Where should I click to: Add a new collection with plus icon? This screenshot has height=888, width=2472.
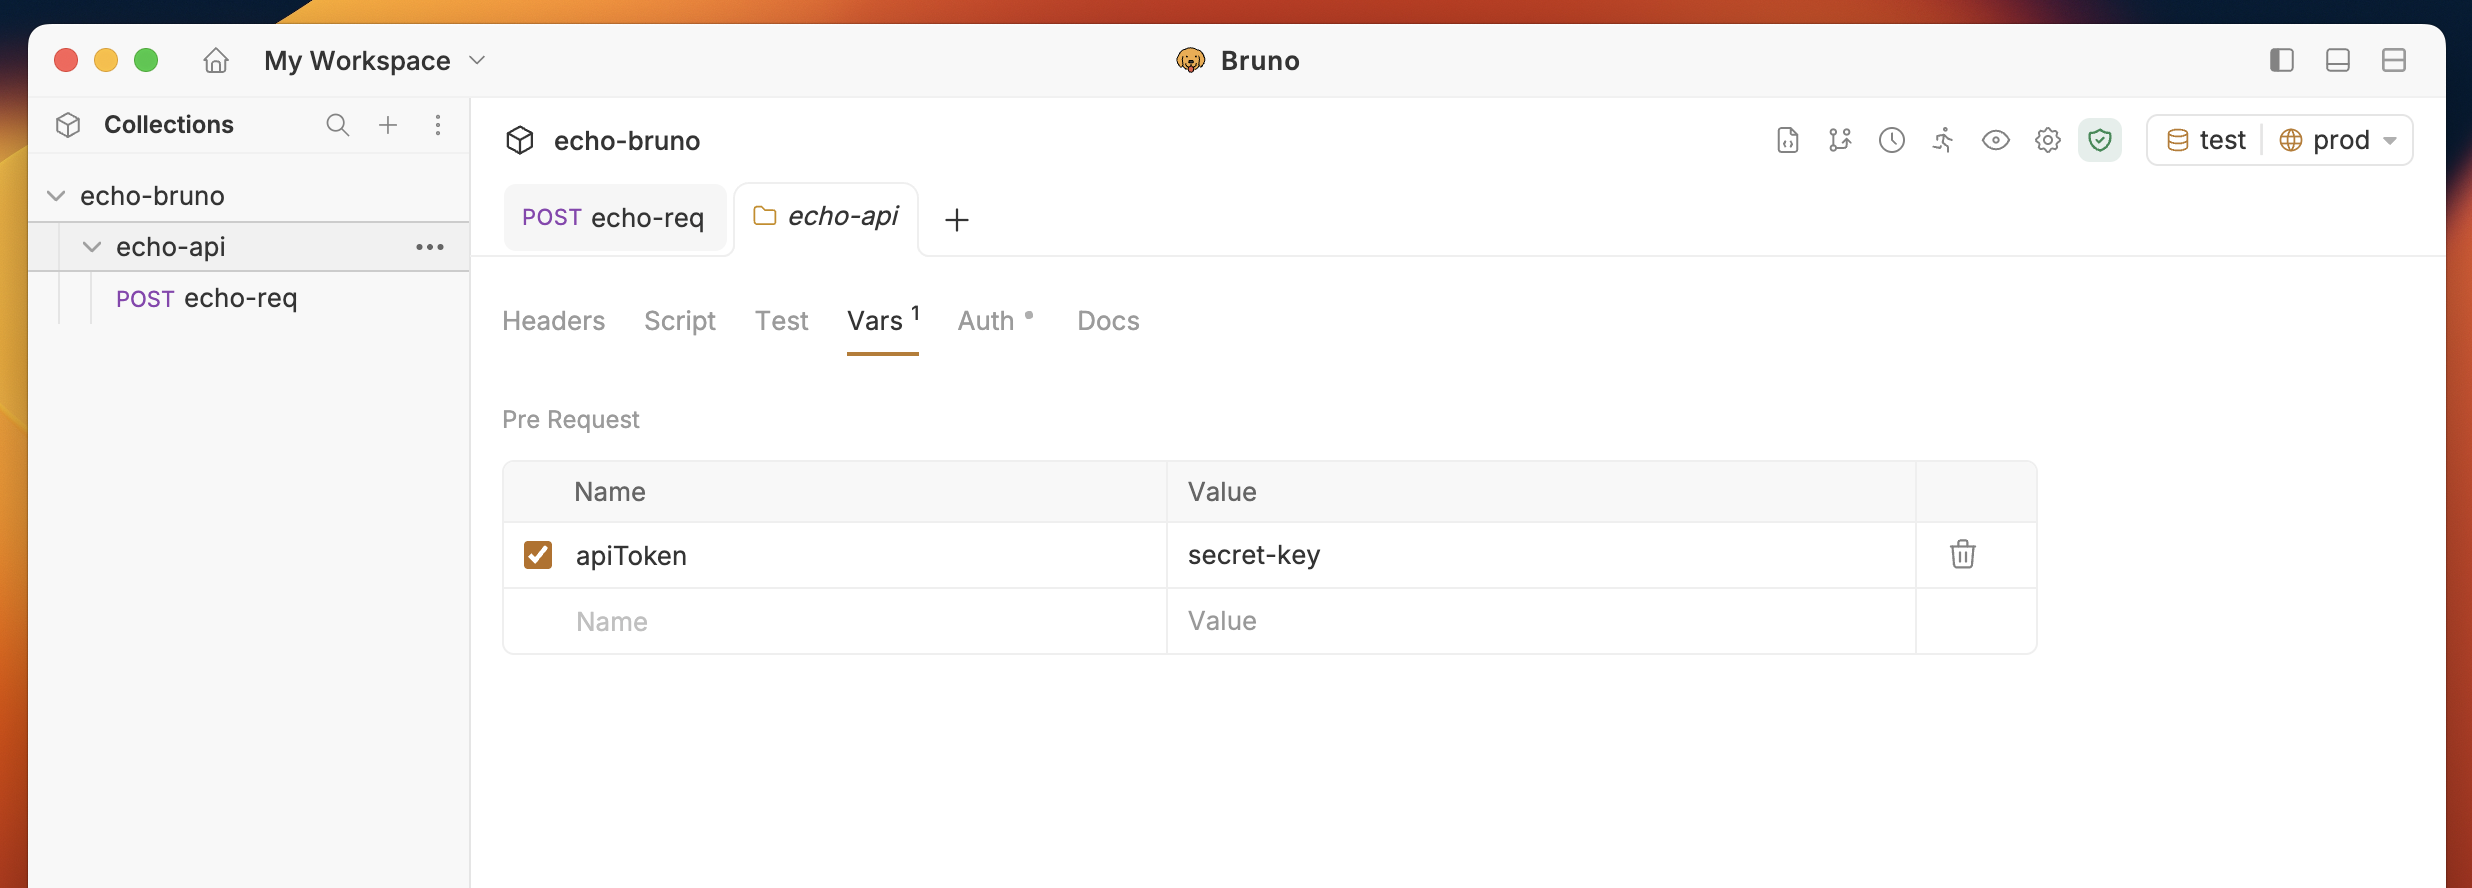[388, 125]
